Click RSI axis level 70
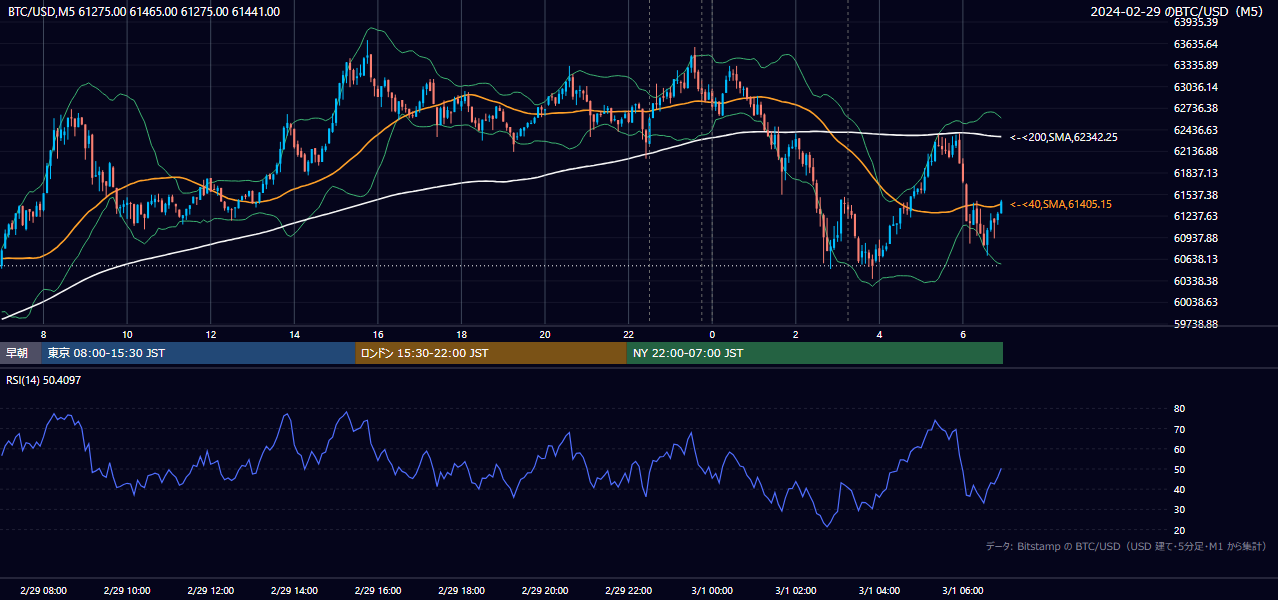The width and height of the screenshot is (1278, 600). 1179,429
